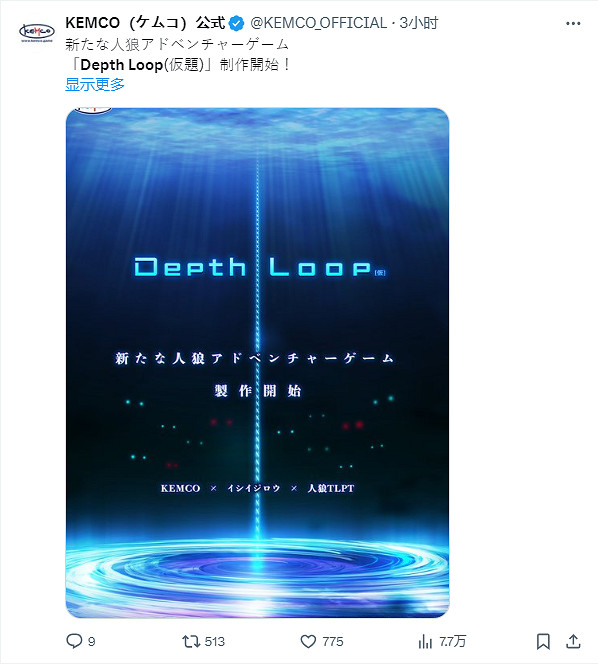Open the KEMCO profile avatar
This screenshot has height=664, width=598.
(x=37, y=33)
